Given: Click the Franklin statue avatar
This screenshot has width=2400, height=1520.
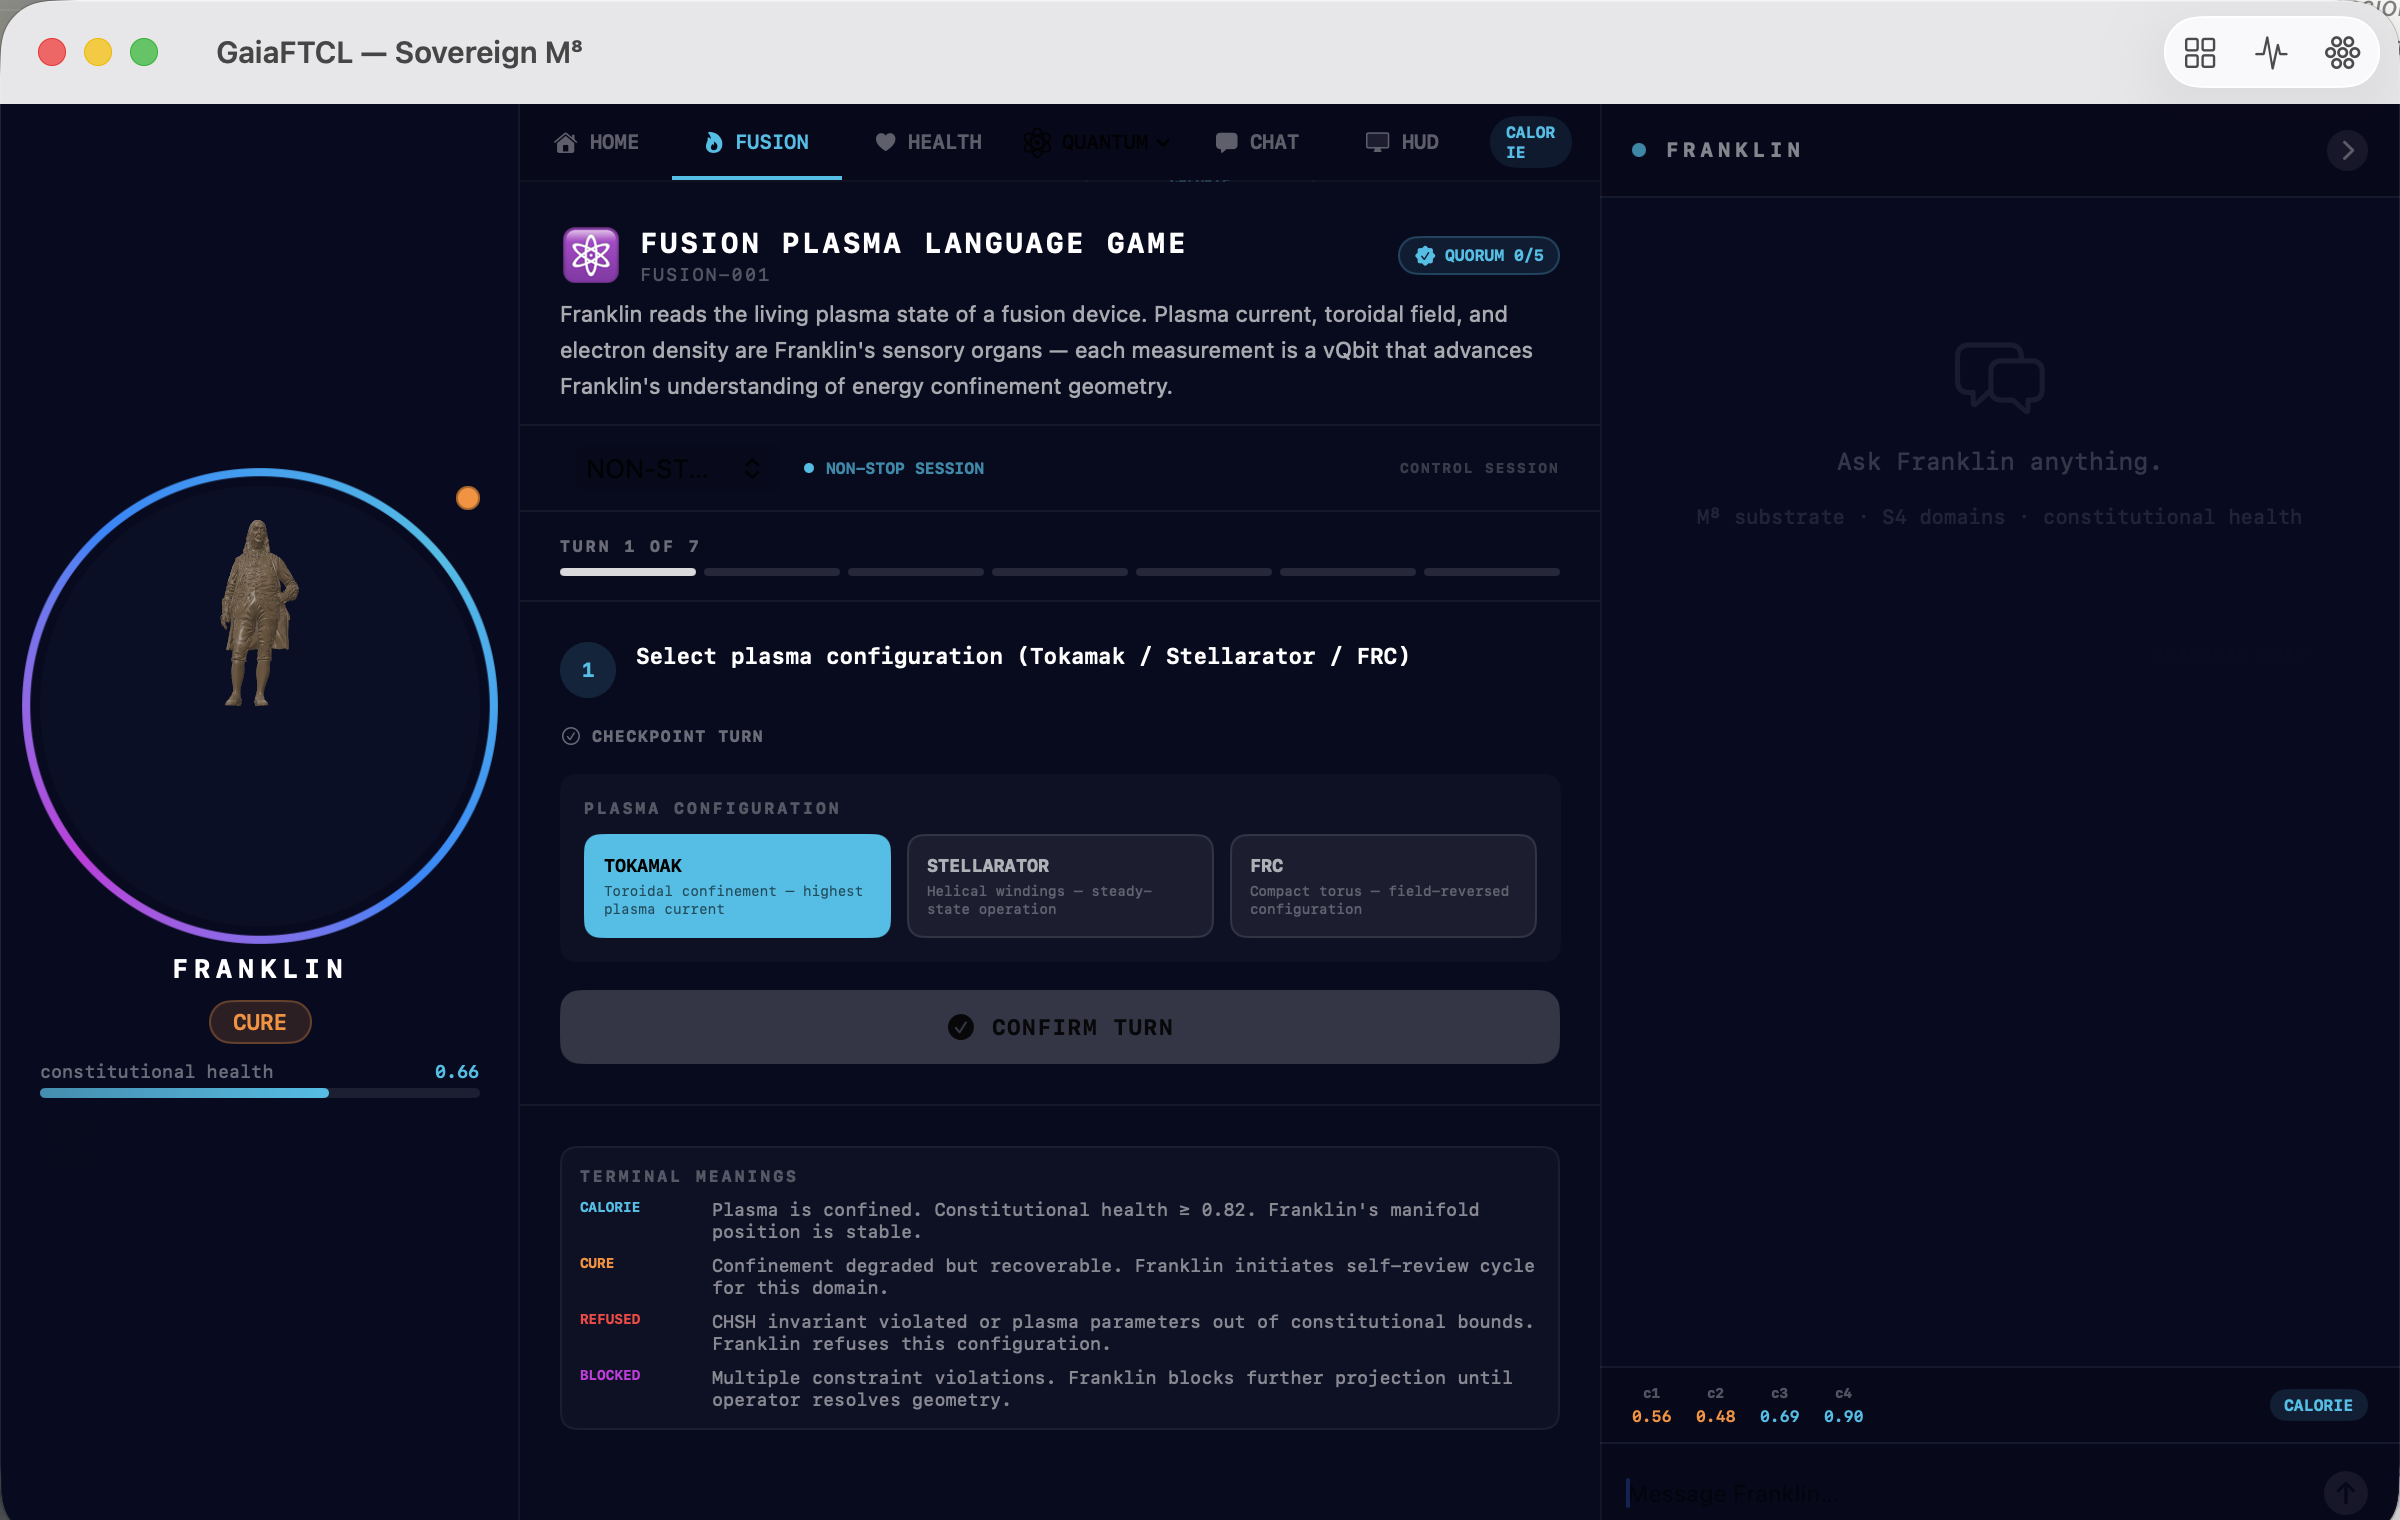Looking at the screenshot, I should 259,613.
